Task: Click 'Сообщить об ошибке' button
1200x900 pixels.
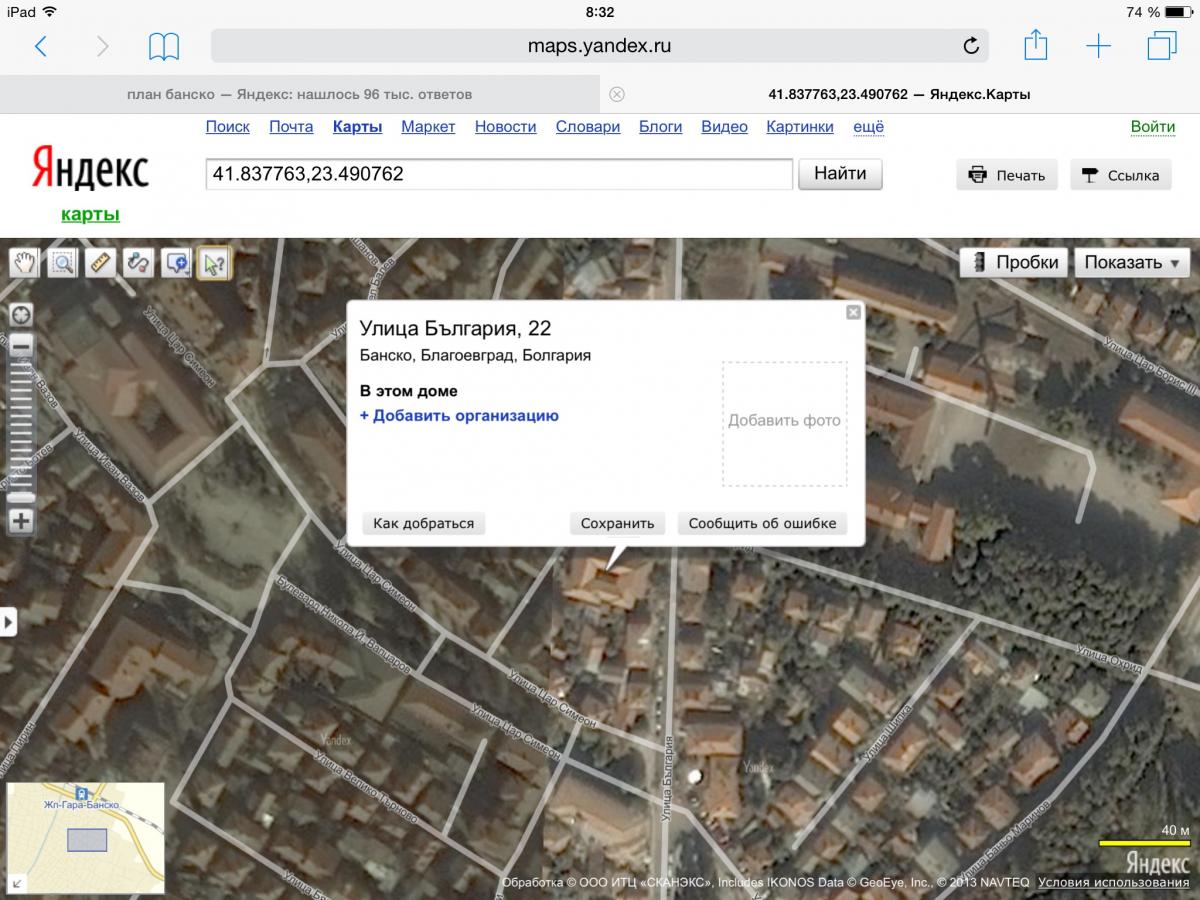Action: click(762, 523)
